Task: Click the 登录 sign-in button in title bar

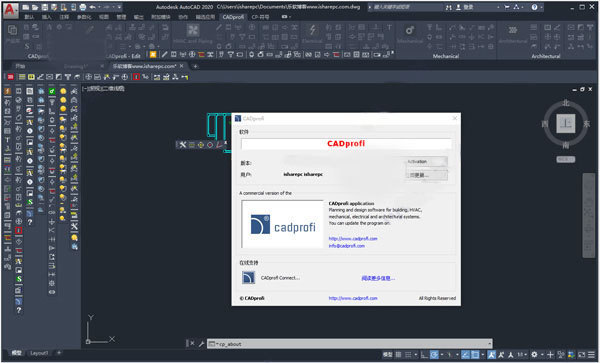Action: tap(465, 7)
